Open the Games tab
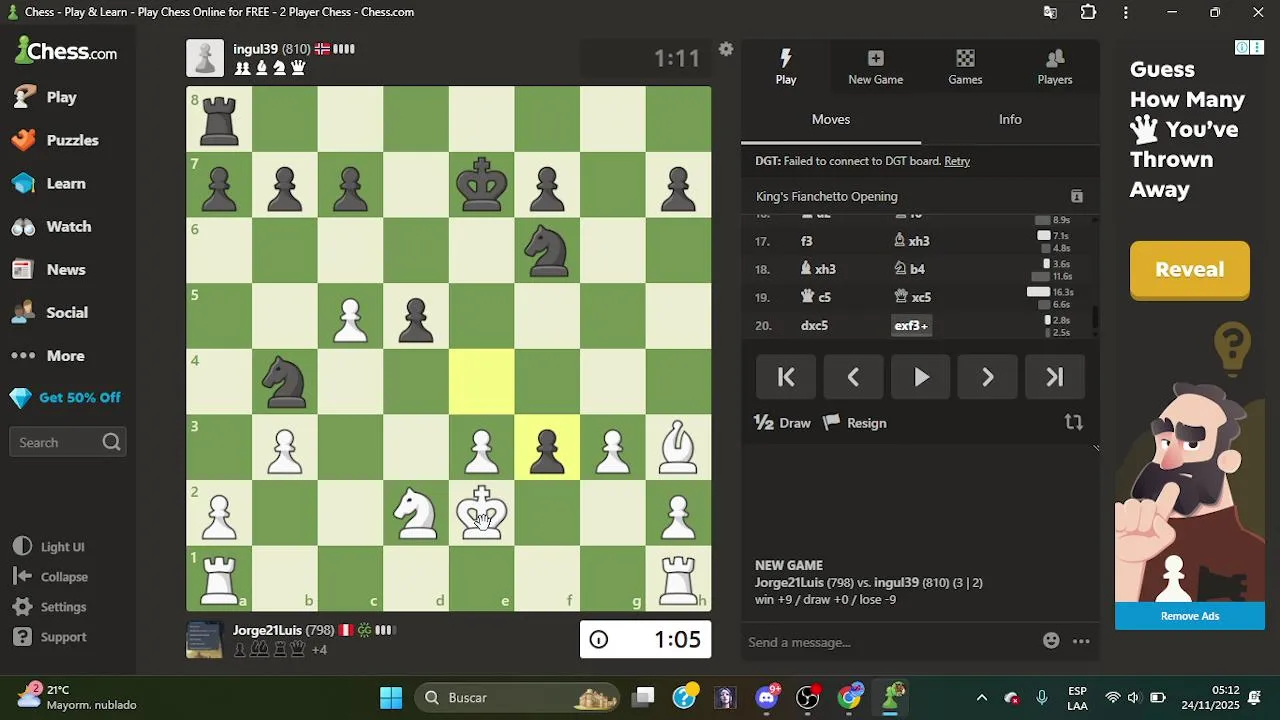 tap(965, 67)
